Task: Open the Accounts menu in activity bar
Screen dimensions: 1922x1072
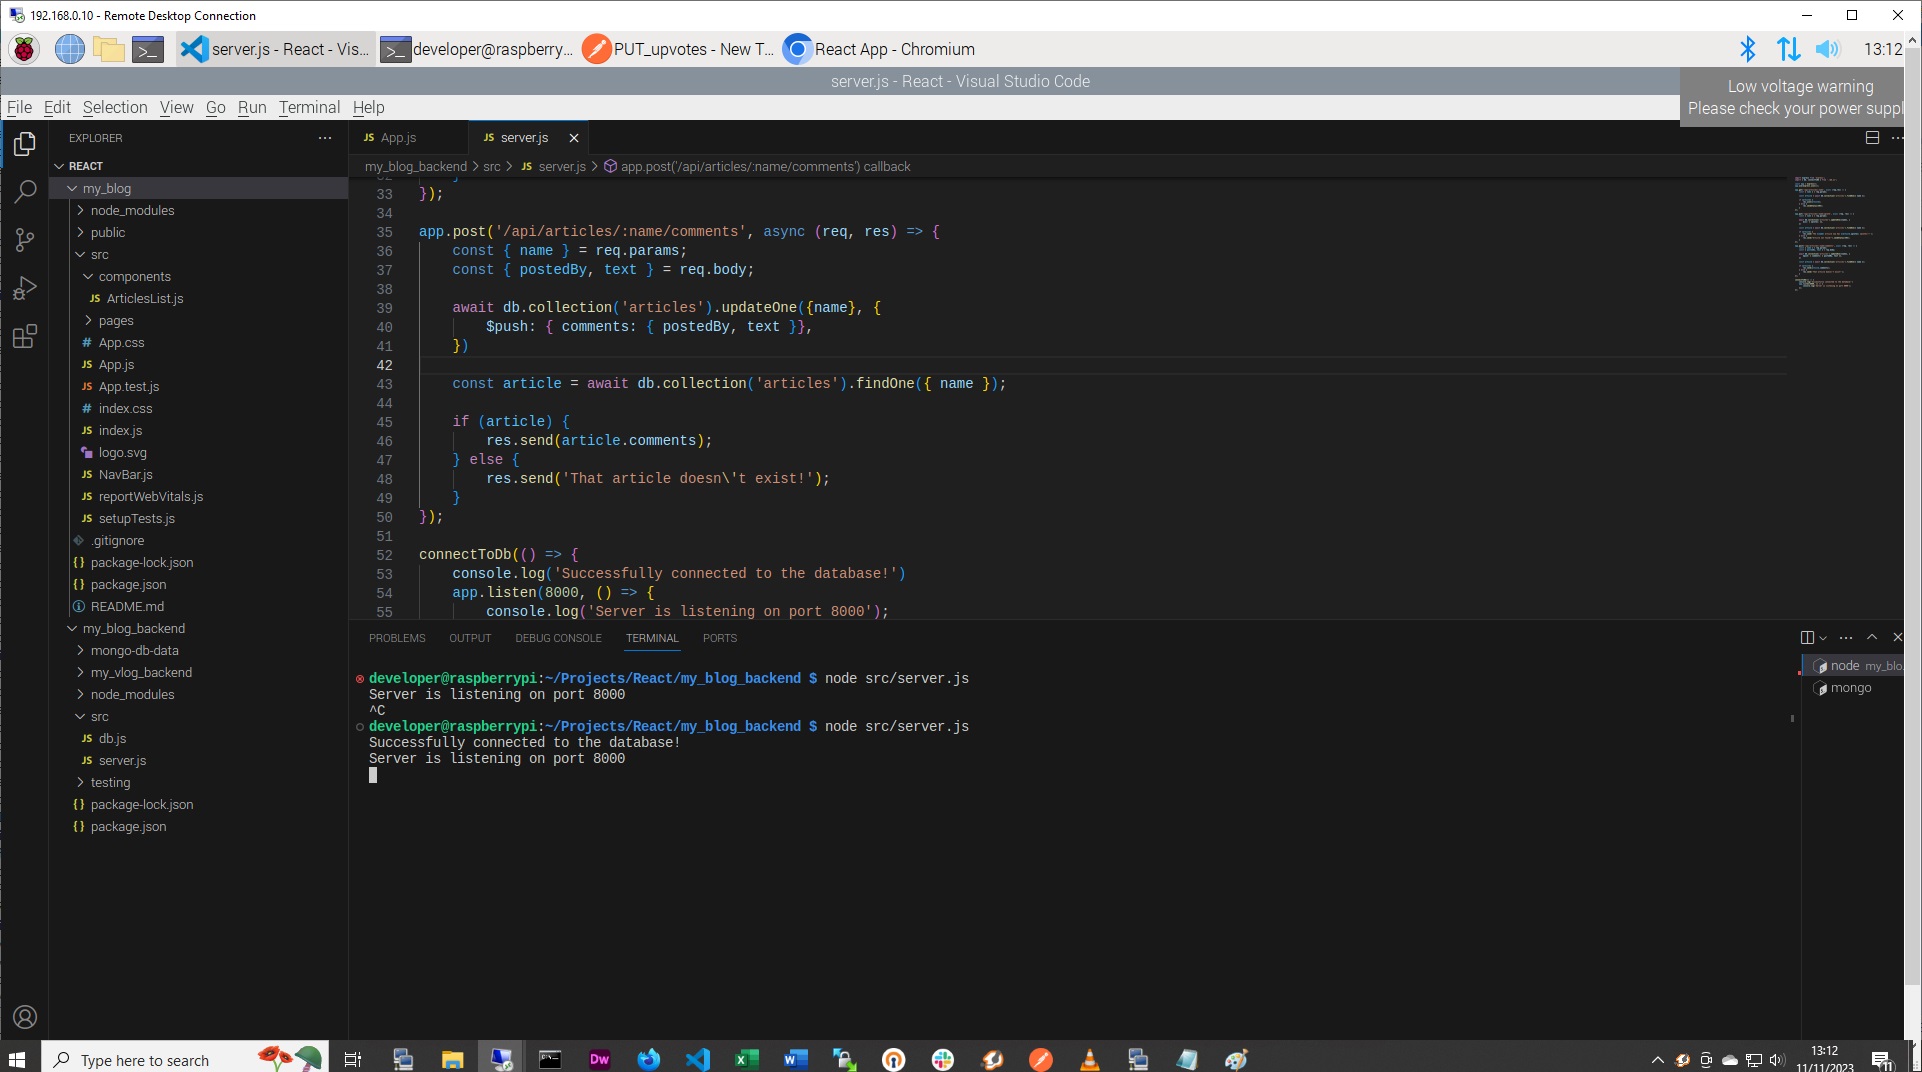Action: click(x=25, y=1017)
